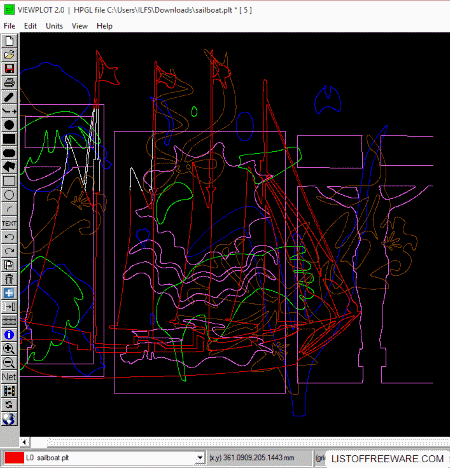Zoom out with the magnifier minus icon
The image size is (450, 468).
(9, 363)
